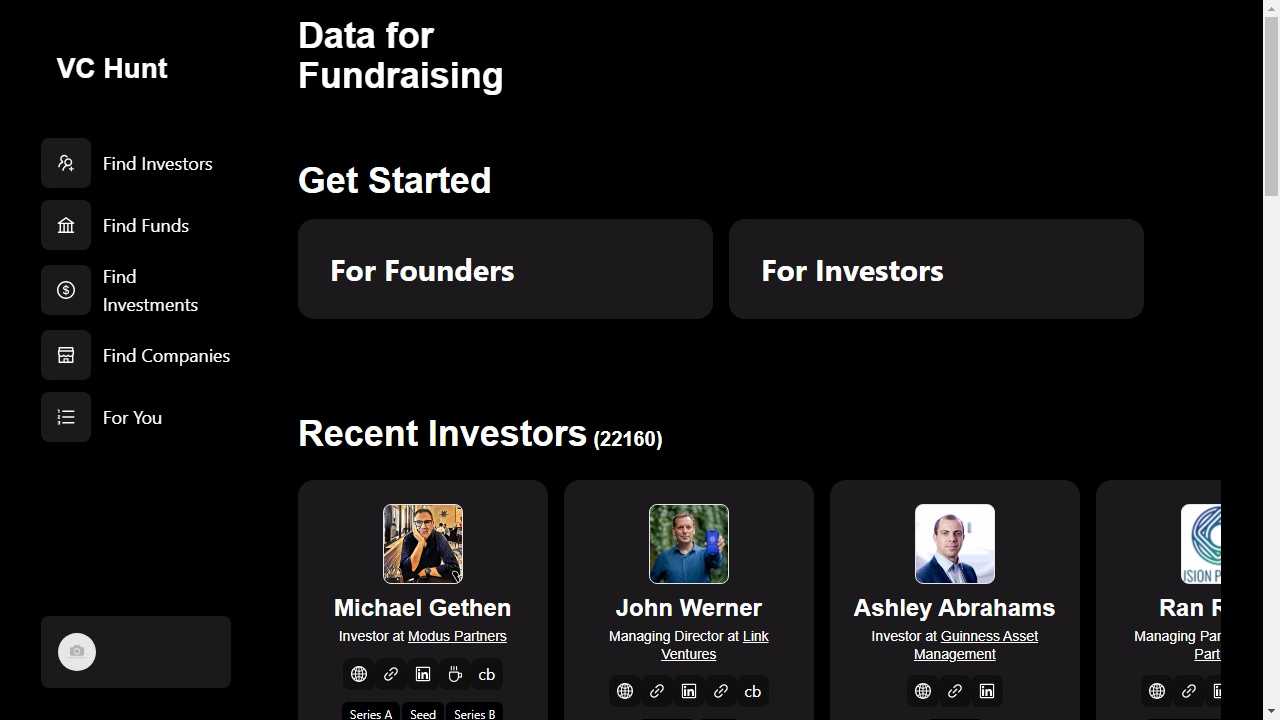Open Michael Gethen's website via globe icon

pos(359,674)
